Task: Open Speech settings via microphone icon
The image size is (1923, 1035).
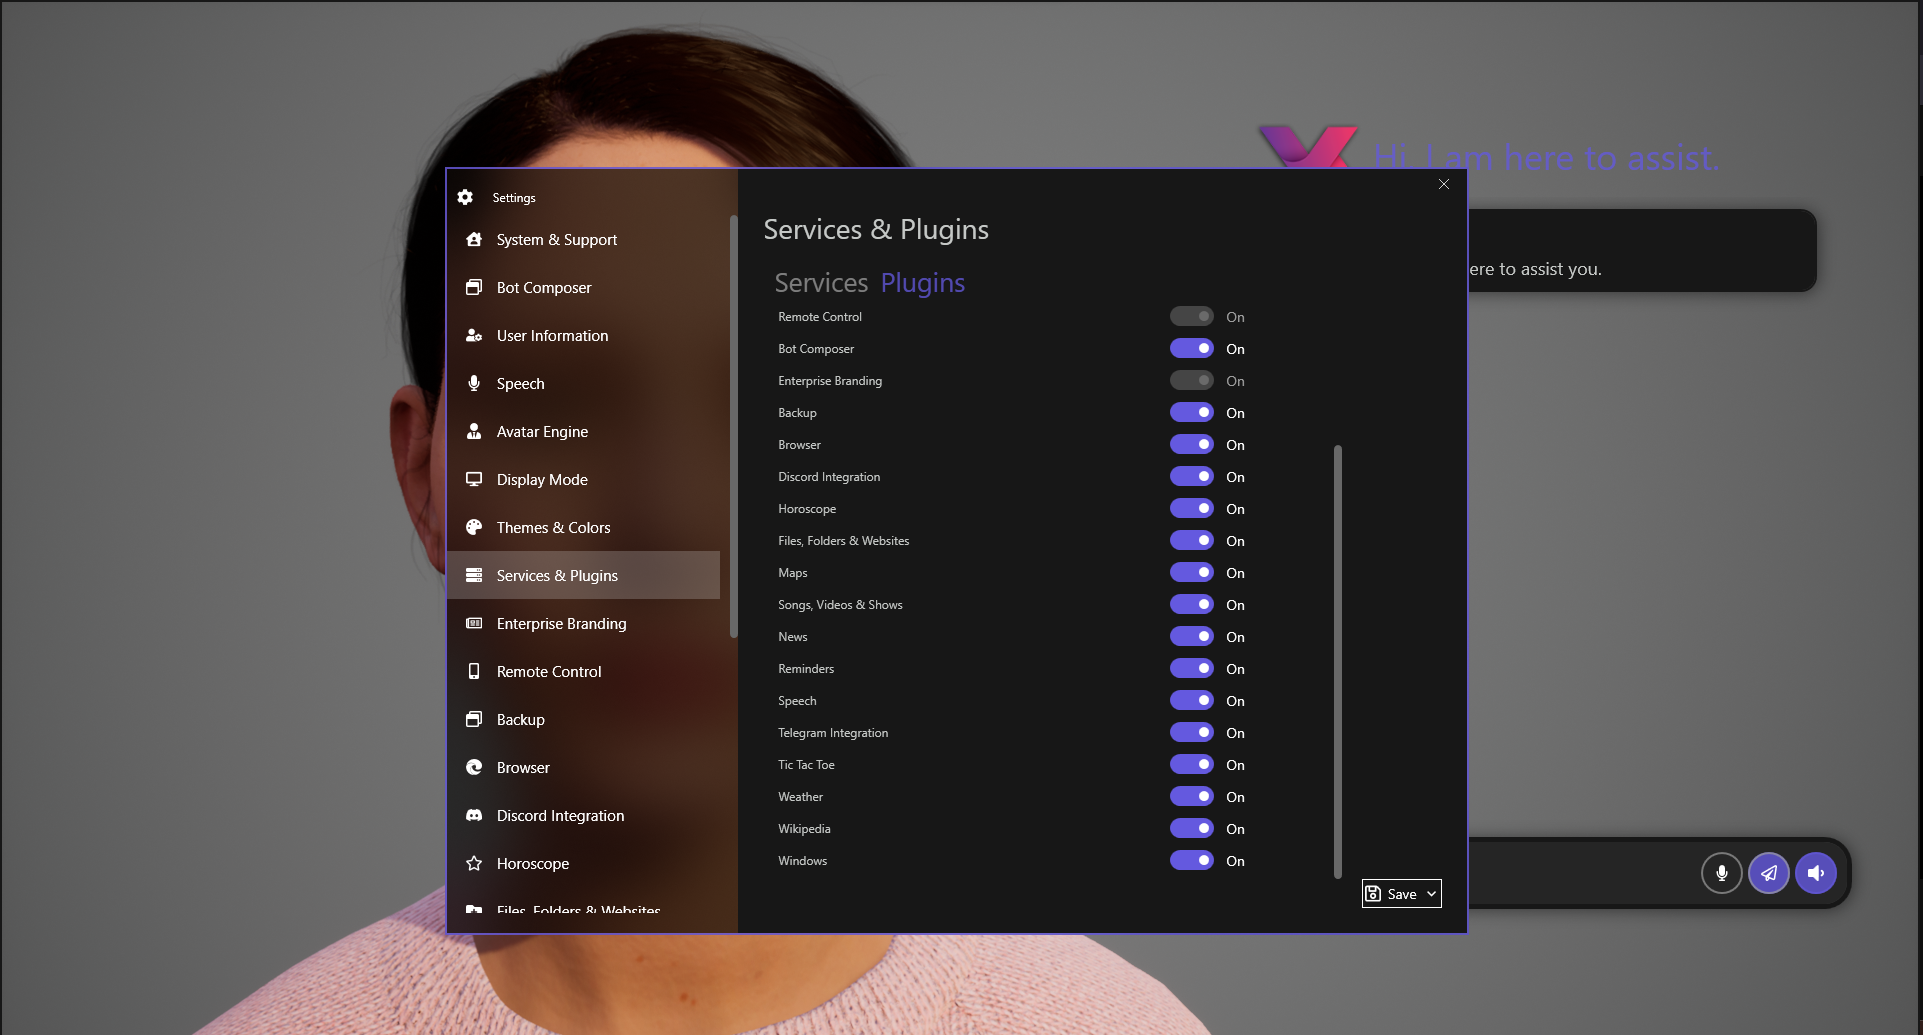Action: tap(474, 383)
